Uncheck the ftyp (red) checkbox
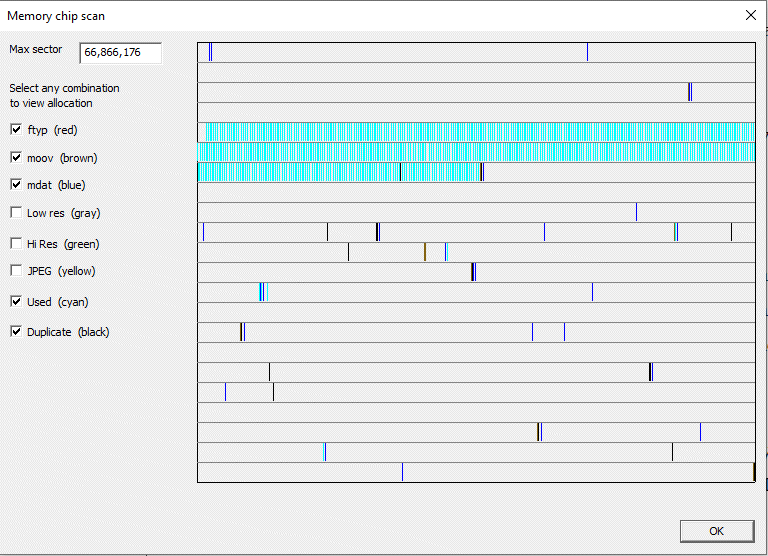 [x=16, y=130]
